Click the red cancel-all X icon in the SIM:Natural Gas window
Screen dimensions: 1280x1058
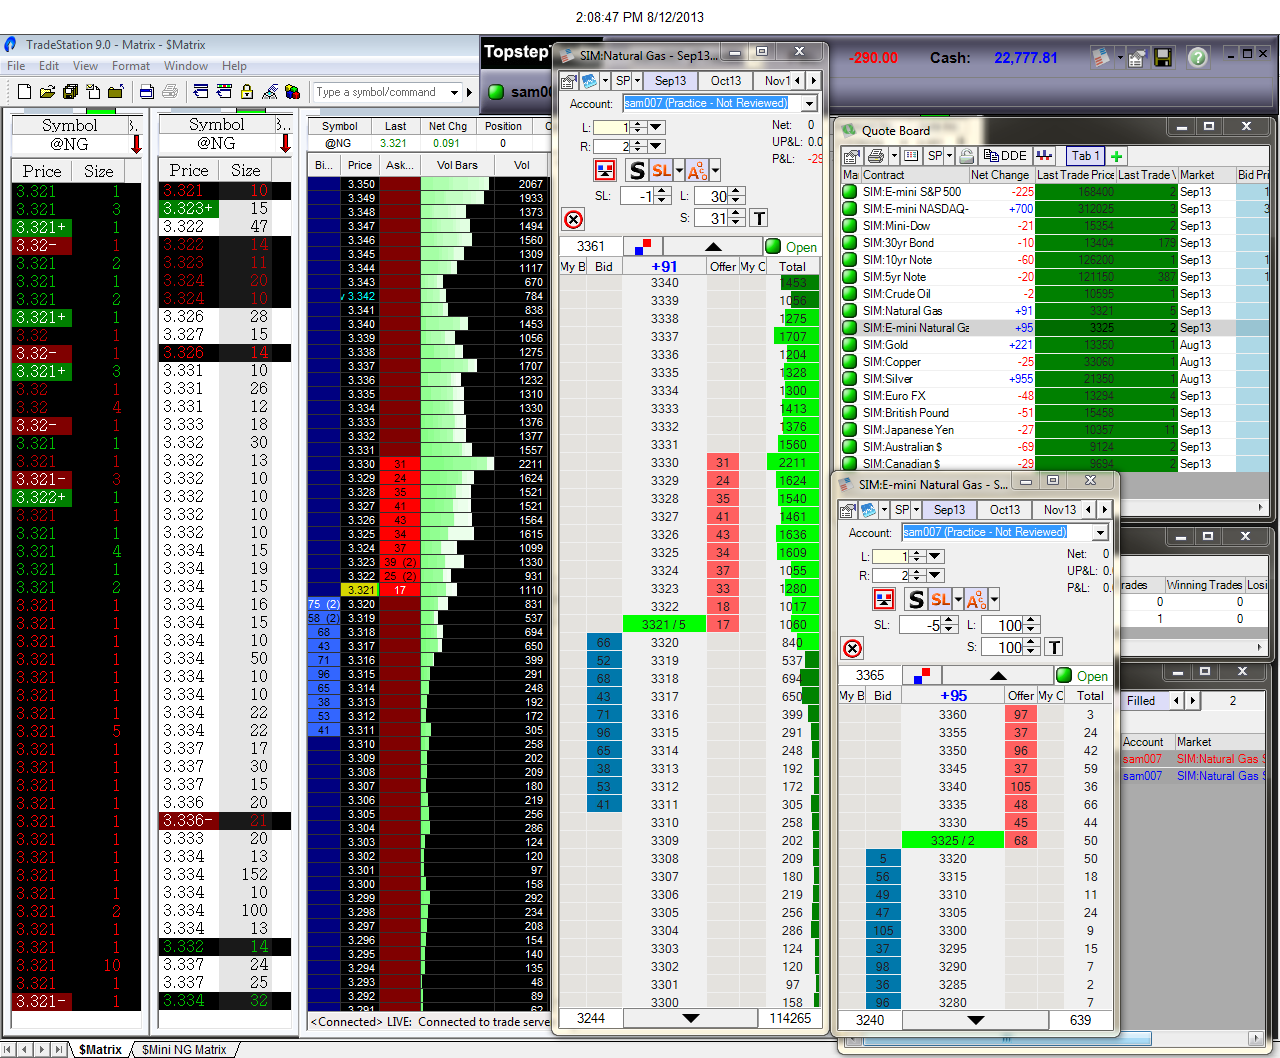click(x=573, y=220)
